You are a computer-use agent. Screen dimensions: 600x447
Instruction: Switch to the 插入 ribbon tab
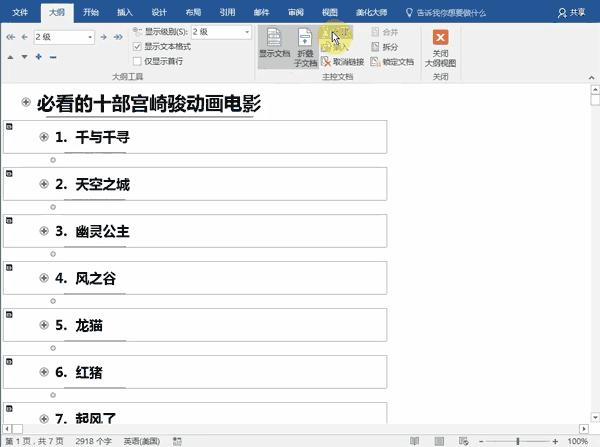[x=125, y=12]
